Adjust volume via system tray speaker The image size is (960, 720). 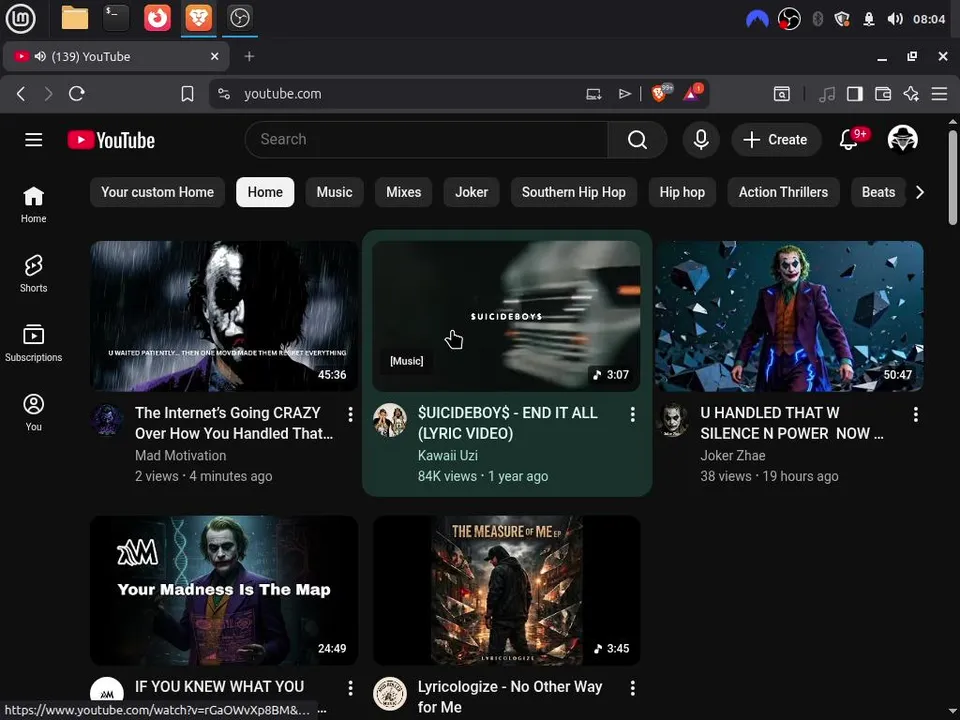click(895, 19)
